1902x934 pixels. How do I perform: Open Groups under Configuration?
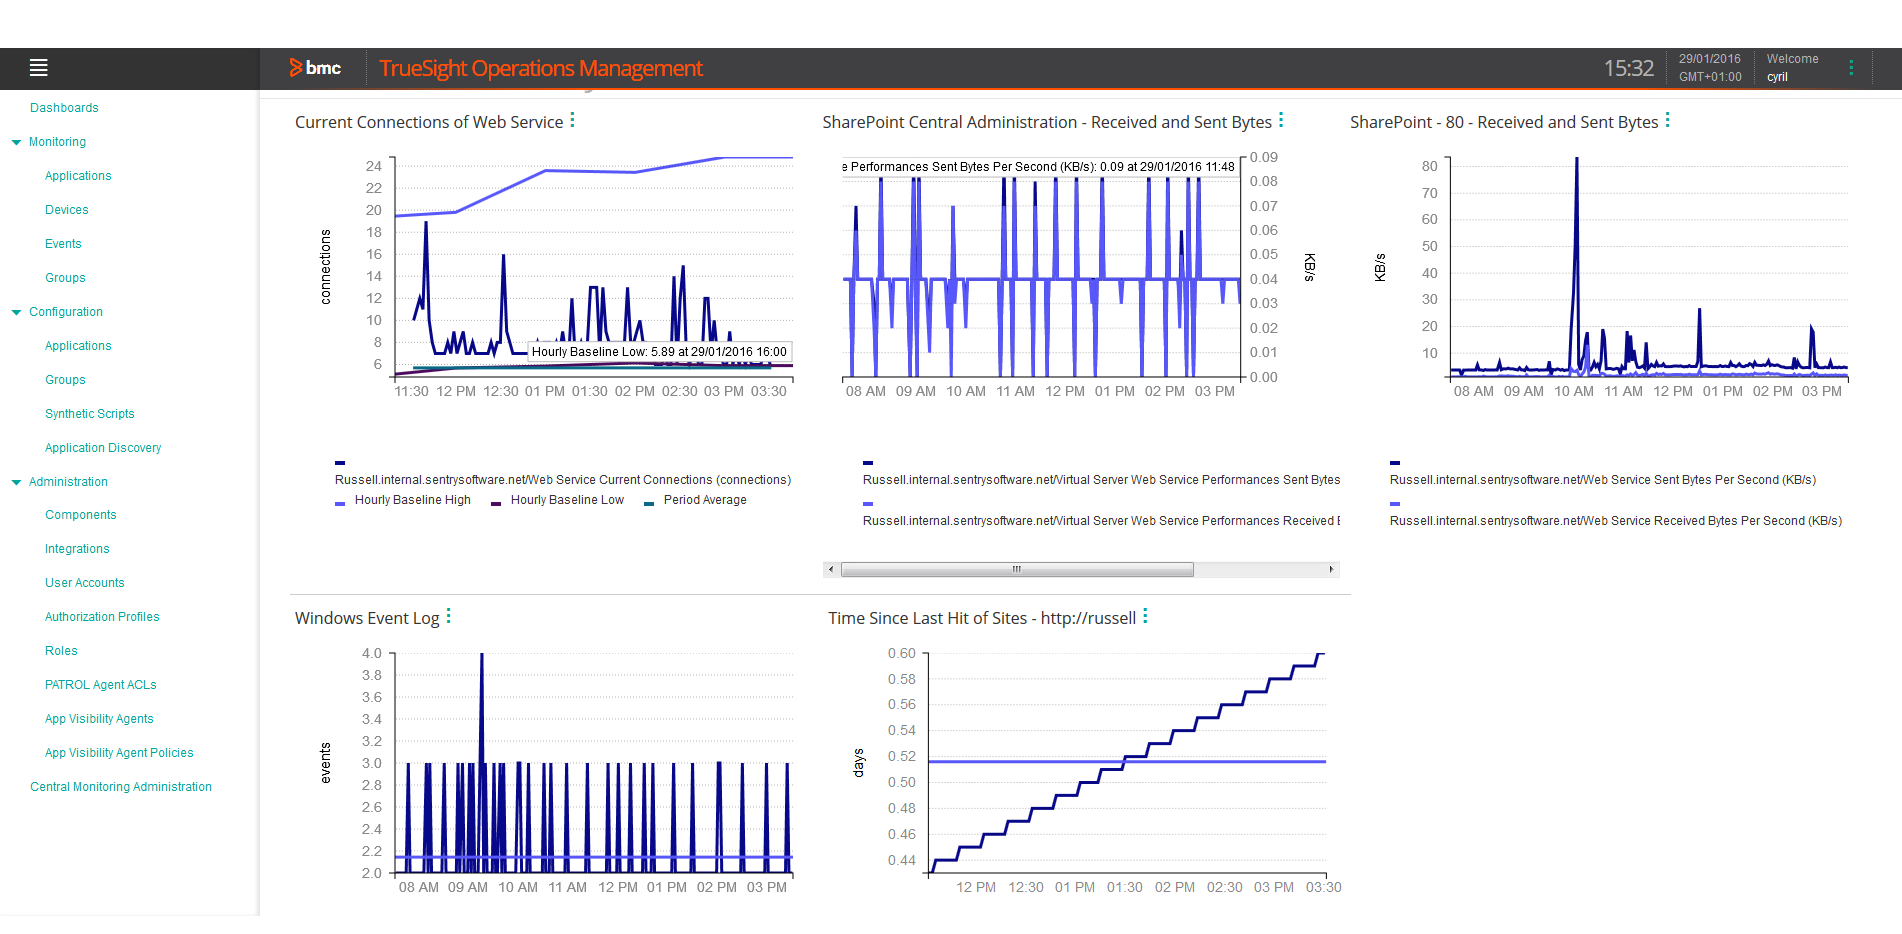click(x=65, y=380)
